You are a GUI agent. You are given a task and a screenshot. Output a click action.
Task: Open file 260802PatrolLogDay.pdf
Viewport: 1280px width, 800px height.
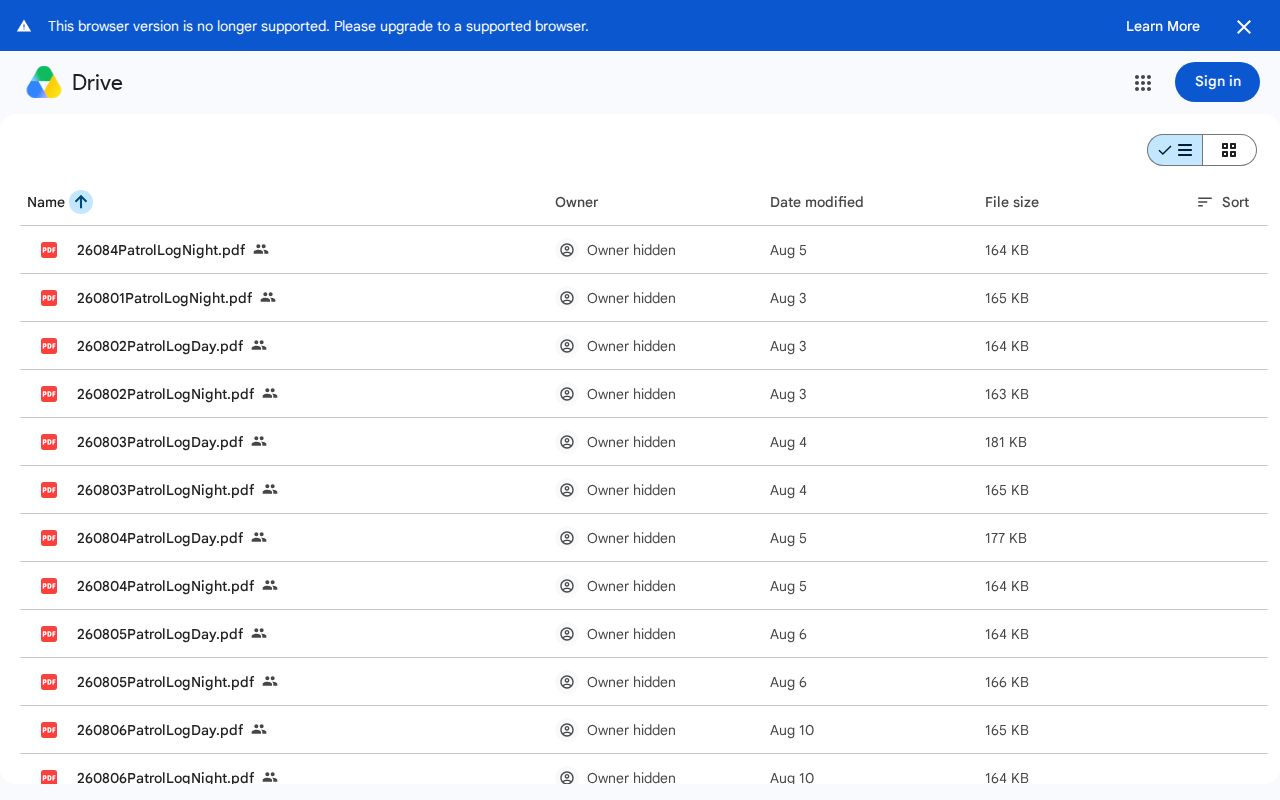pos(160,346)
